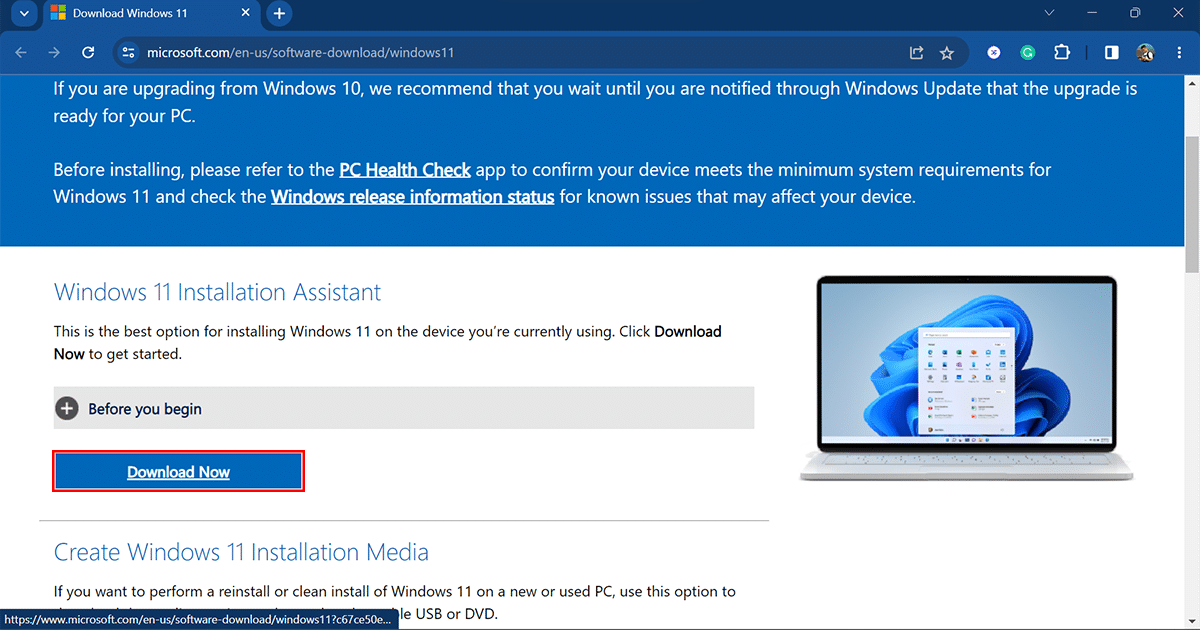Open a new tab with plus button

point(279,14)
